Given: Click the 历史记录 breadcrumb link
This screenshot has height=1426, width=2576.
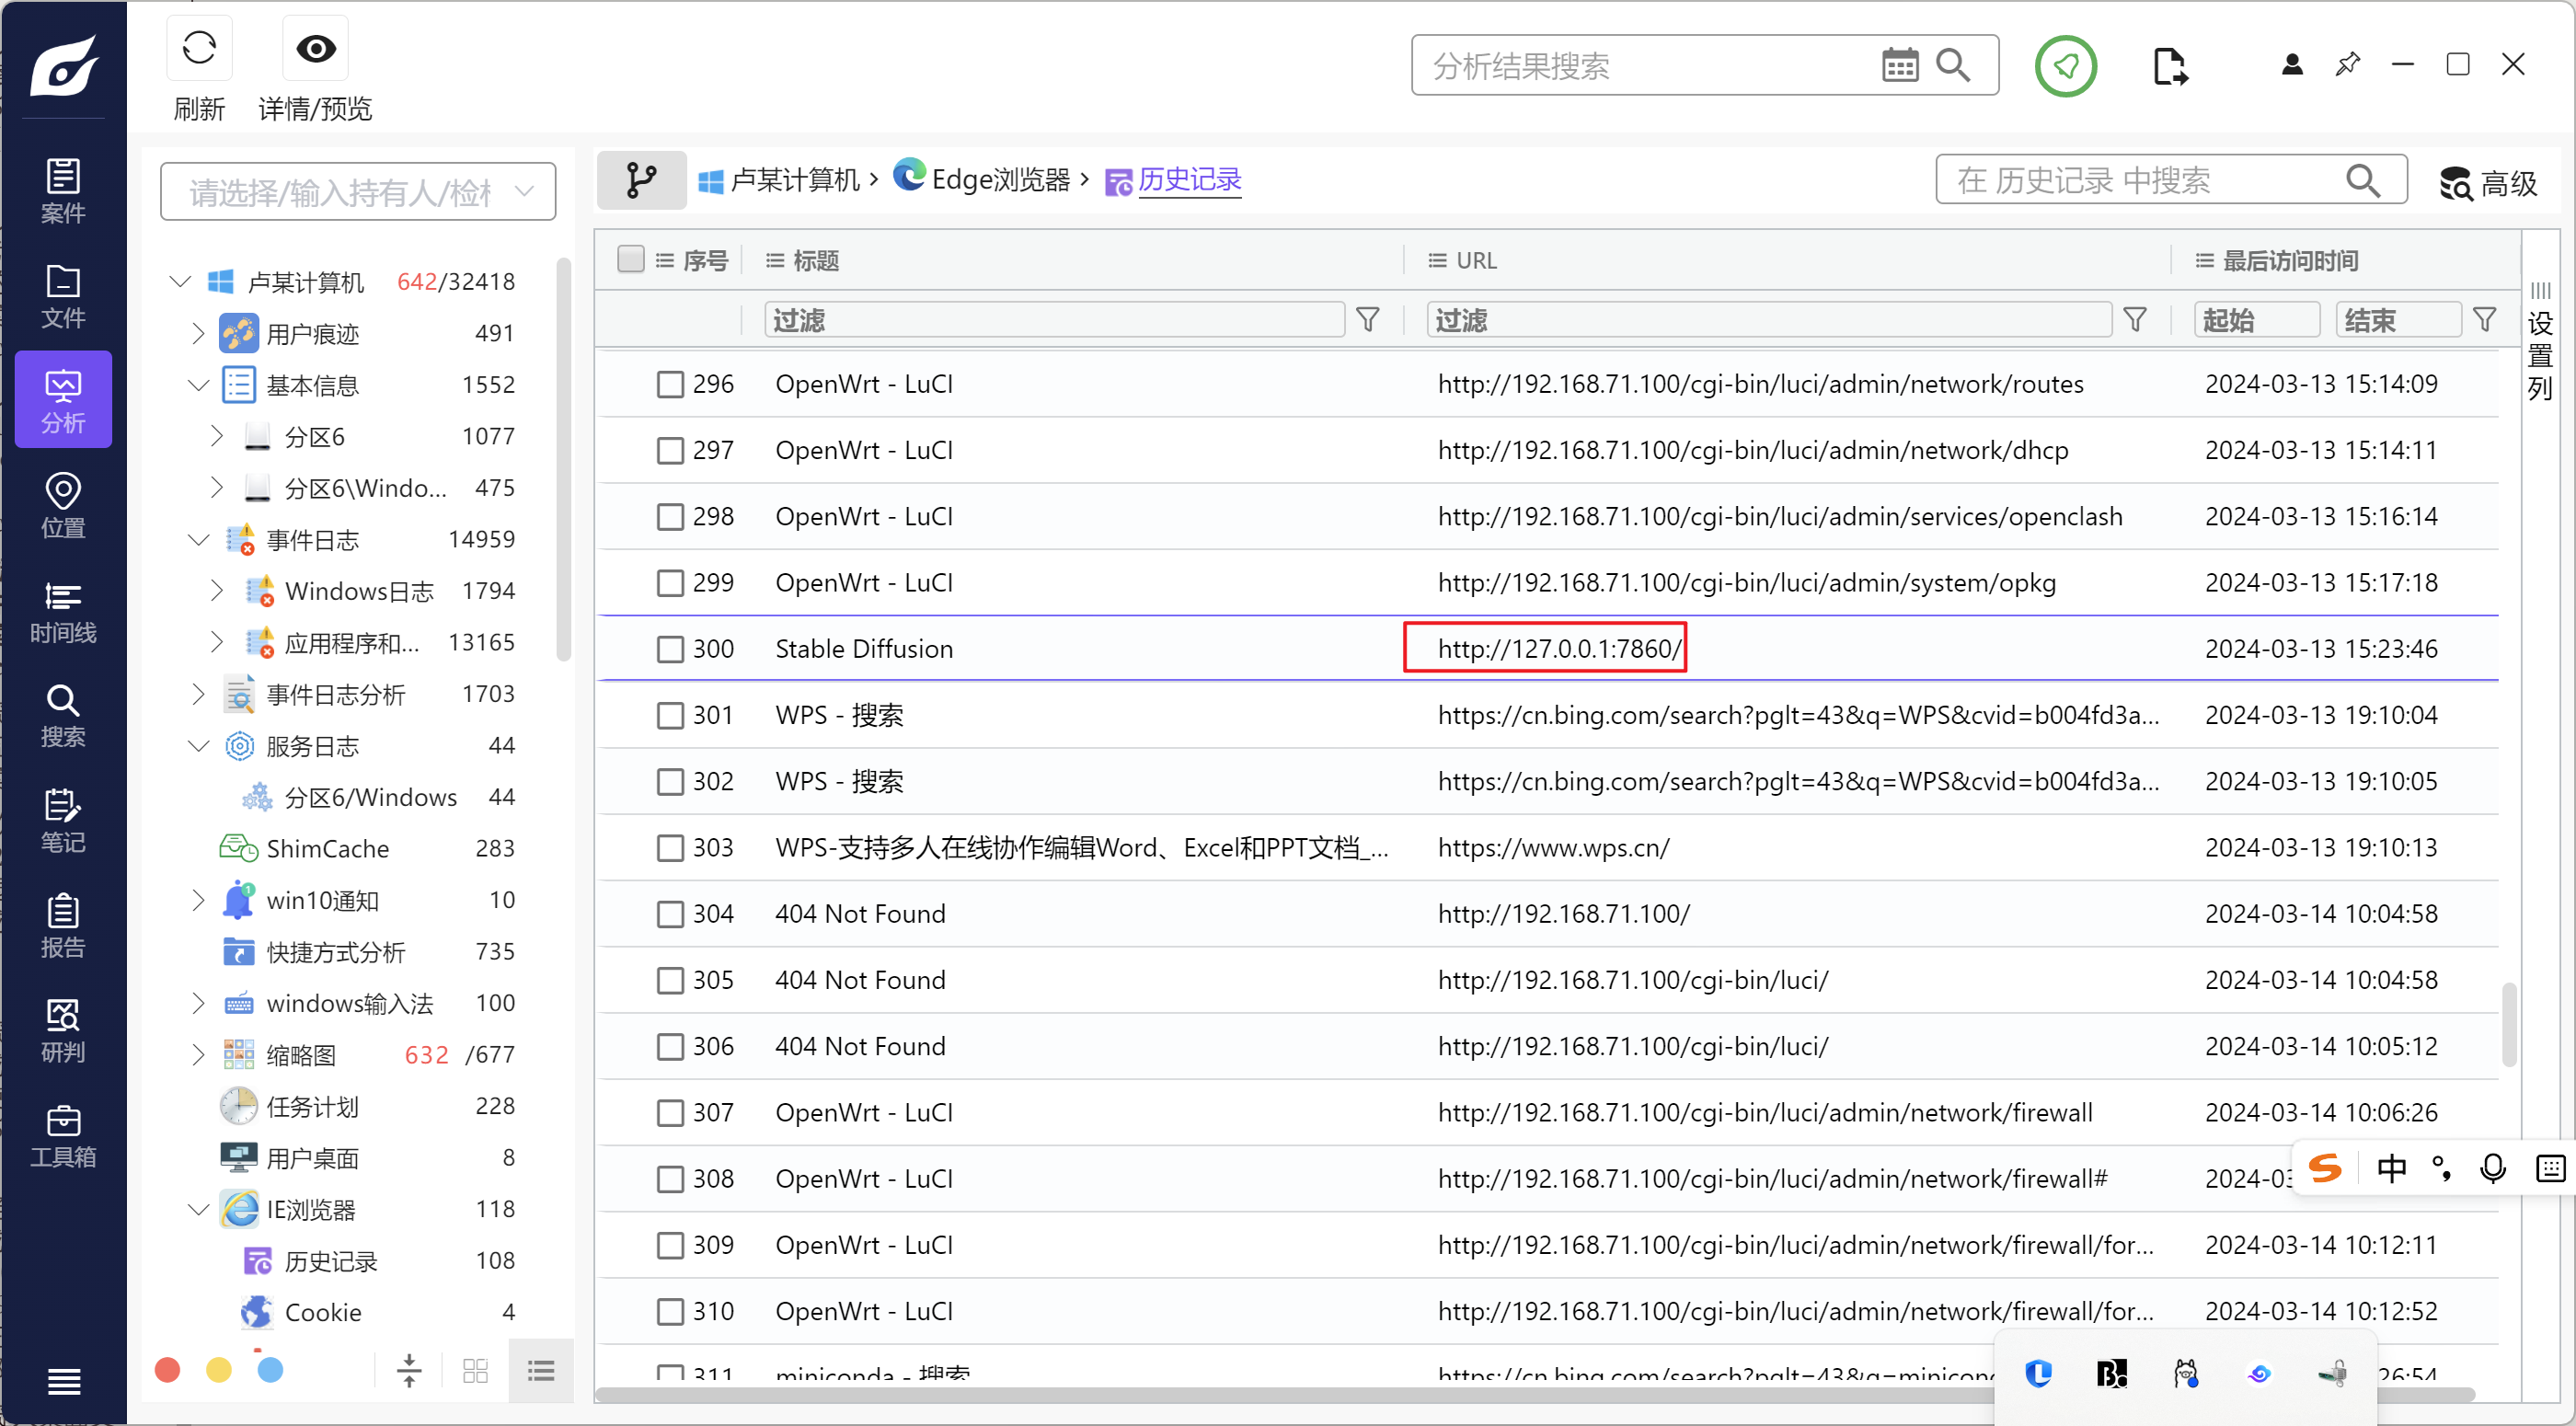Looking at the screenshot, I should (x=1188, y=180).
